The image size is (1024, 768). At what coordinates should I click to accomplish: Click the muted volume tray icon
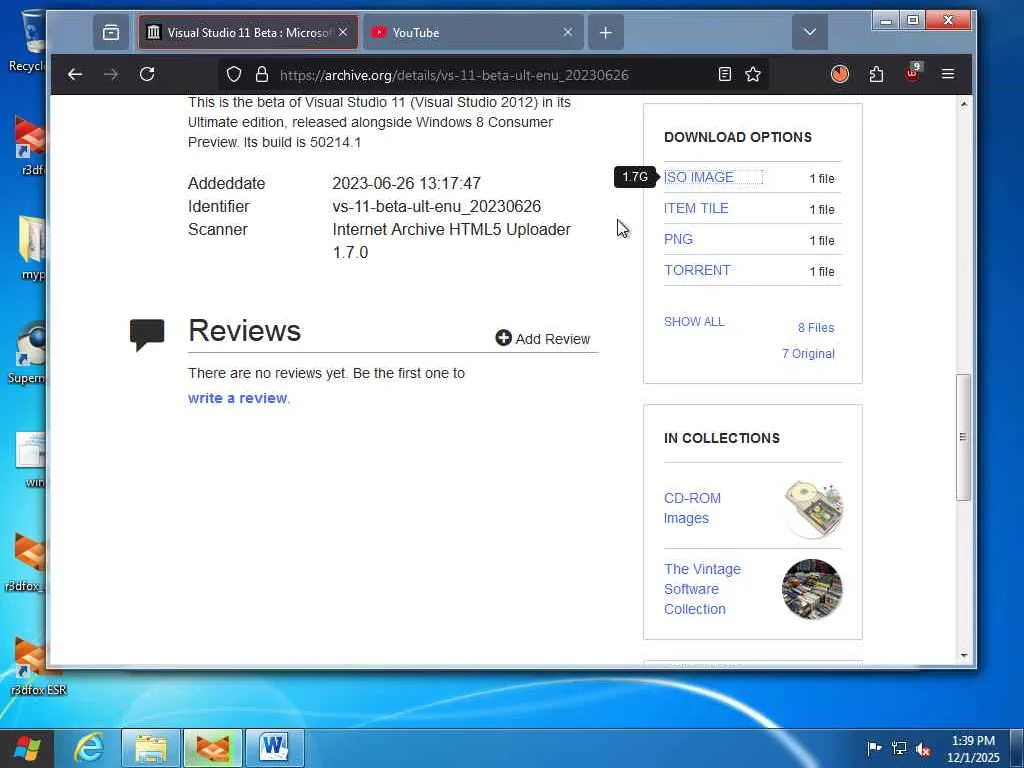pyautogui.click(x=923, y=749)
